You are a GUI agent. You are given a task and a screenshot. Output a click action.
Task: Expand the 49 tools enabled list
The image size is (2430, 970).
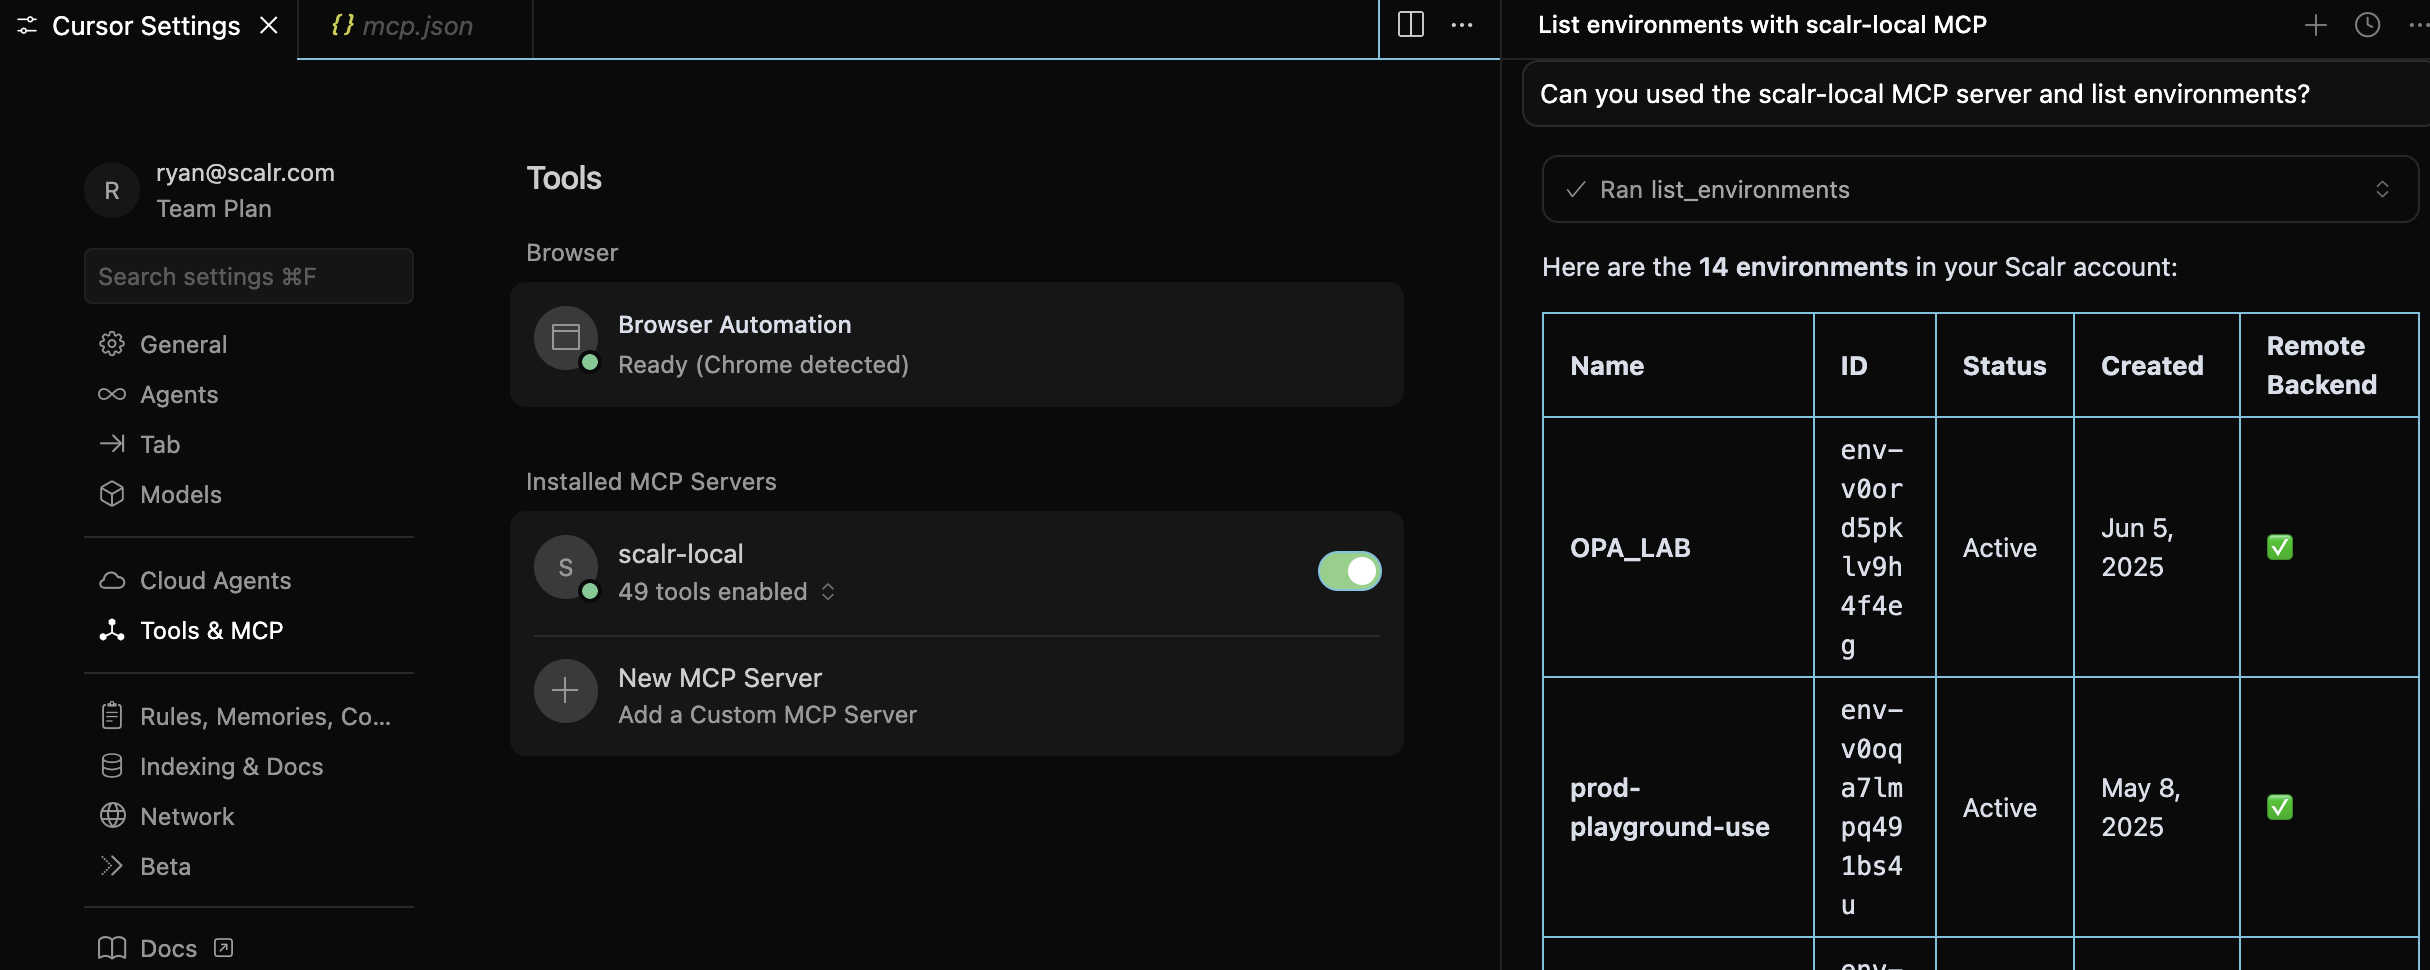click(726, 592)
